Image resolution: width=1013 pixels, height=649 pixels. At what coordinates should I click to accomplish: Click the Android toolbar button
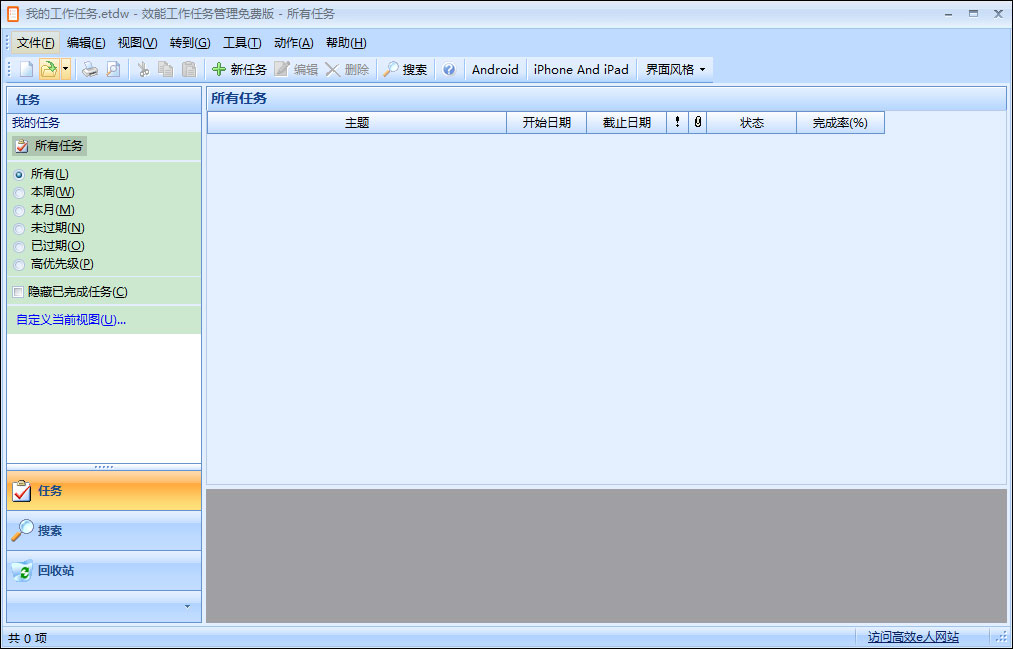(495, 69)
